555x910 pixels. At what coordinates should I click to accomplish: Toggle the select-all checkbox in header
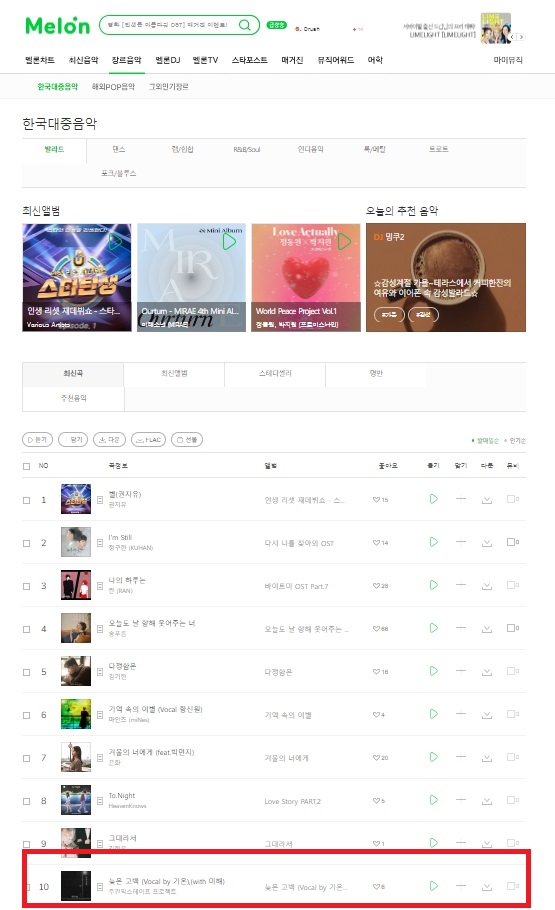tap(26, 466)
